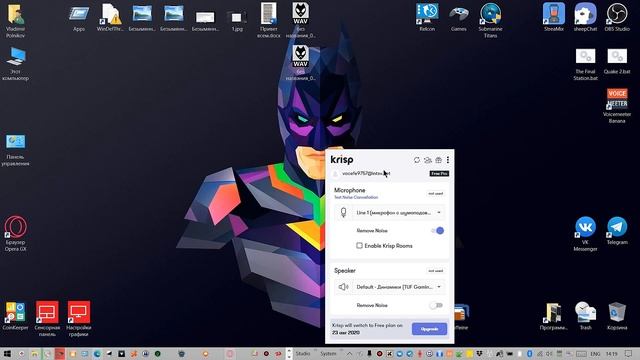Toggle Speaker Remove Noise switch

[x=436, y=305]
